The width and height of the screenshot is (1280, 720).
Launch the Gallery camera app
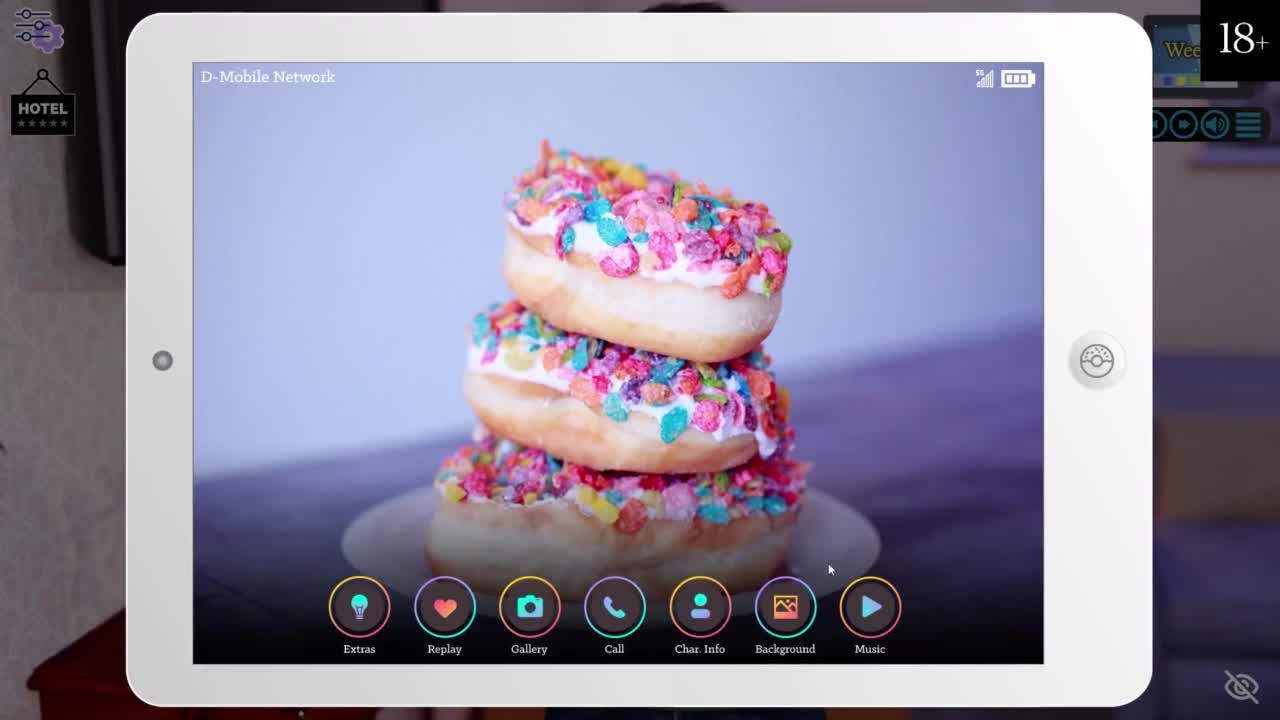pos(530,607)
